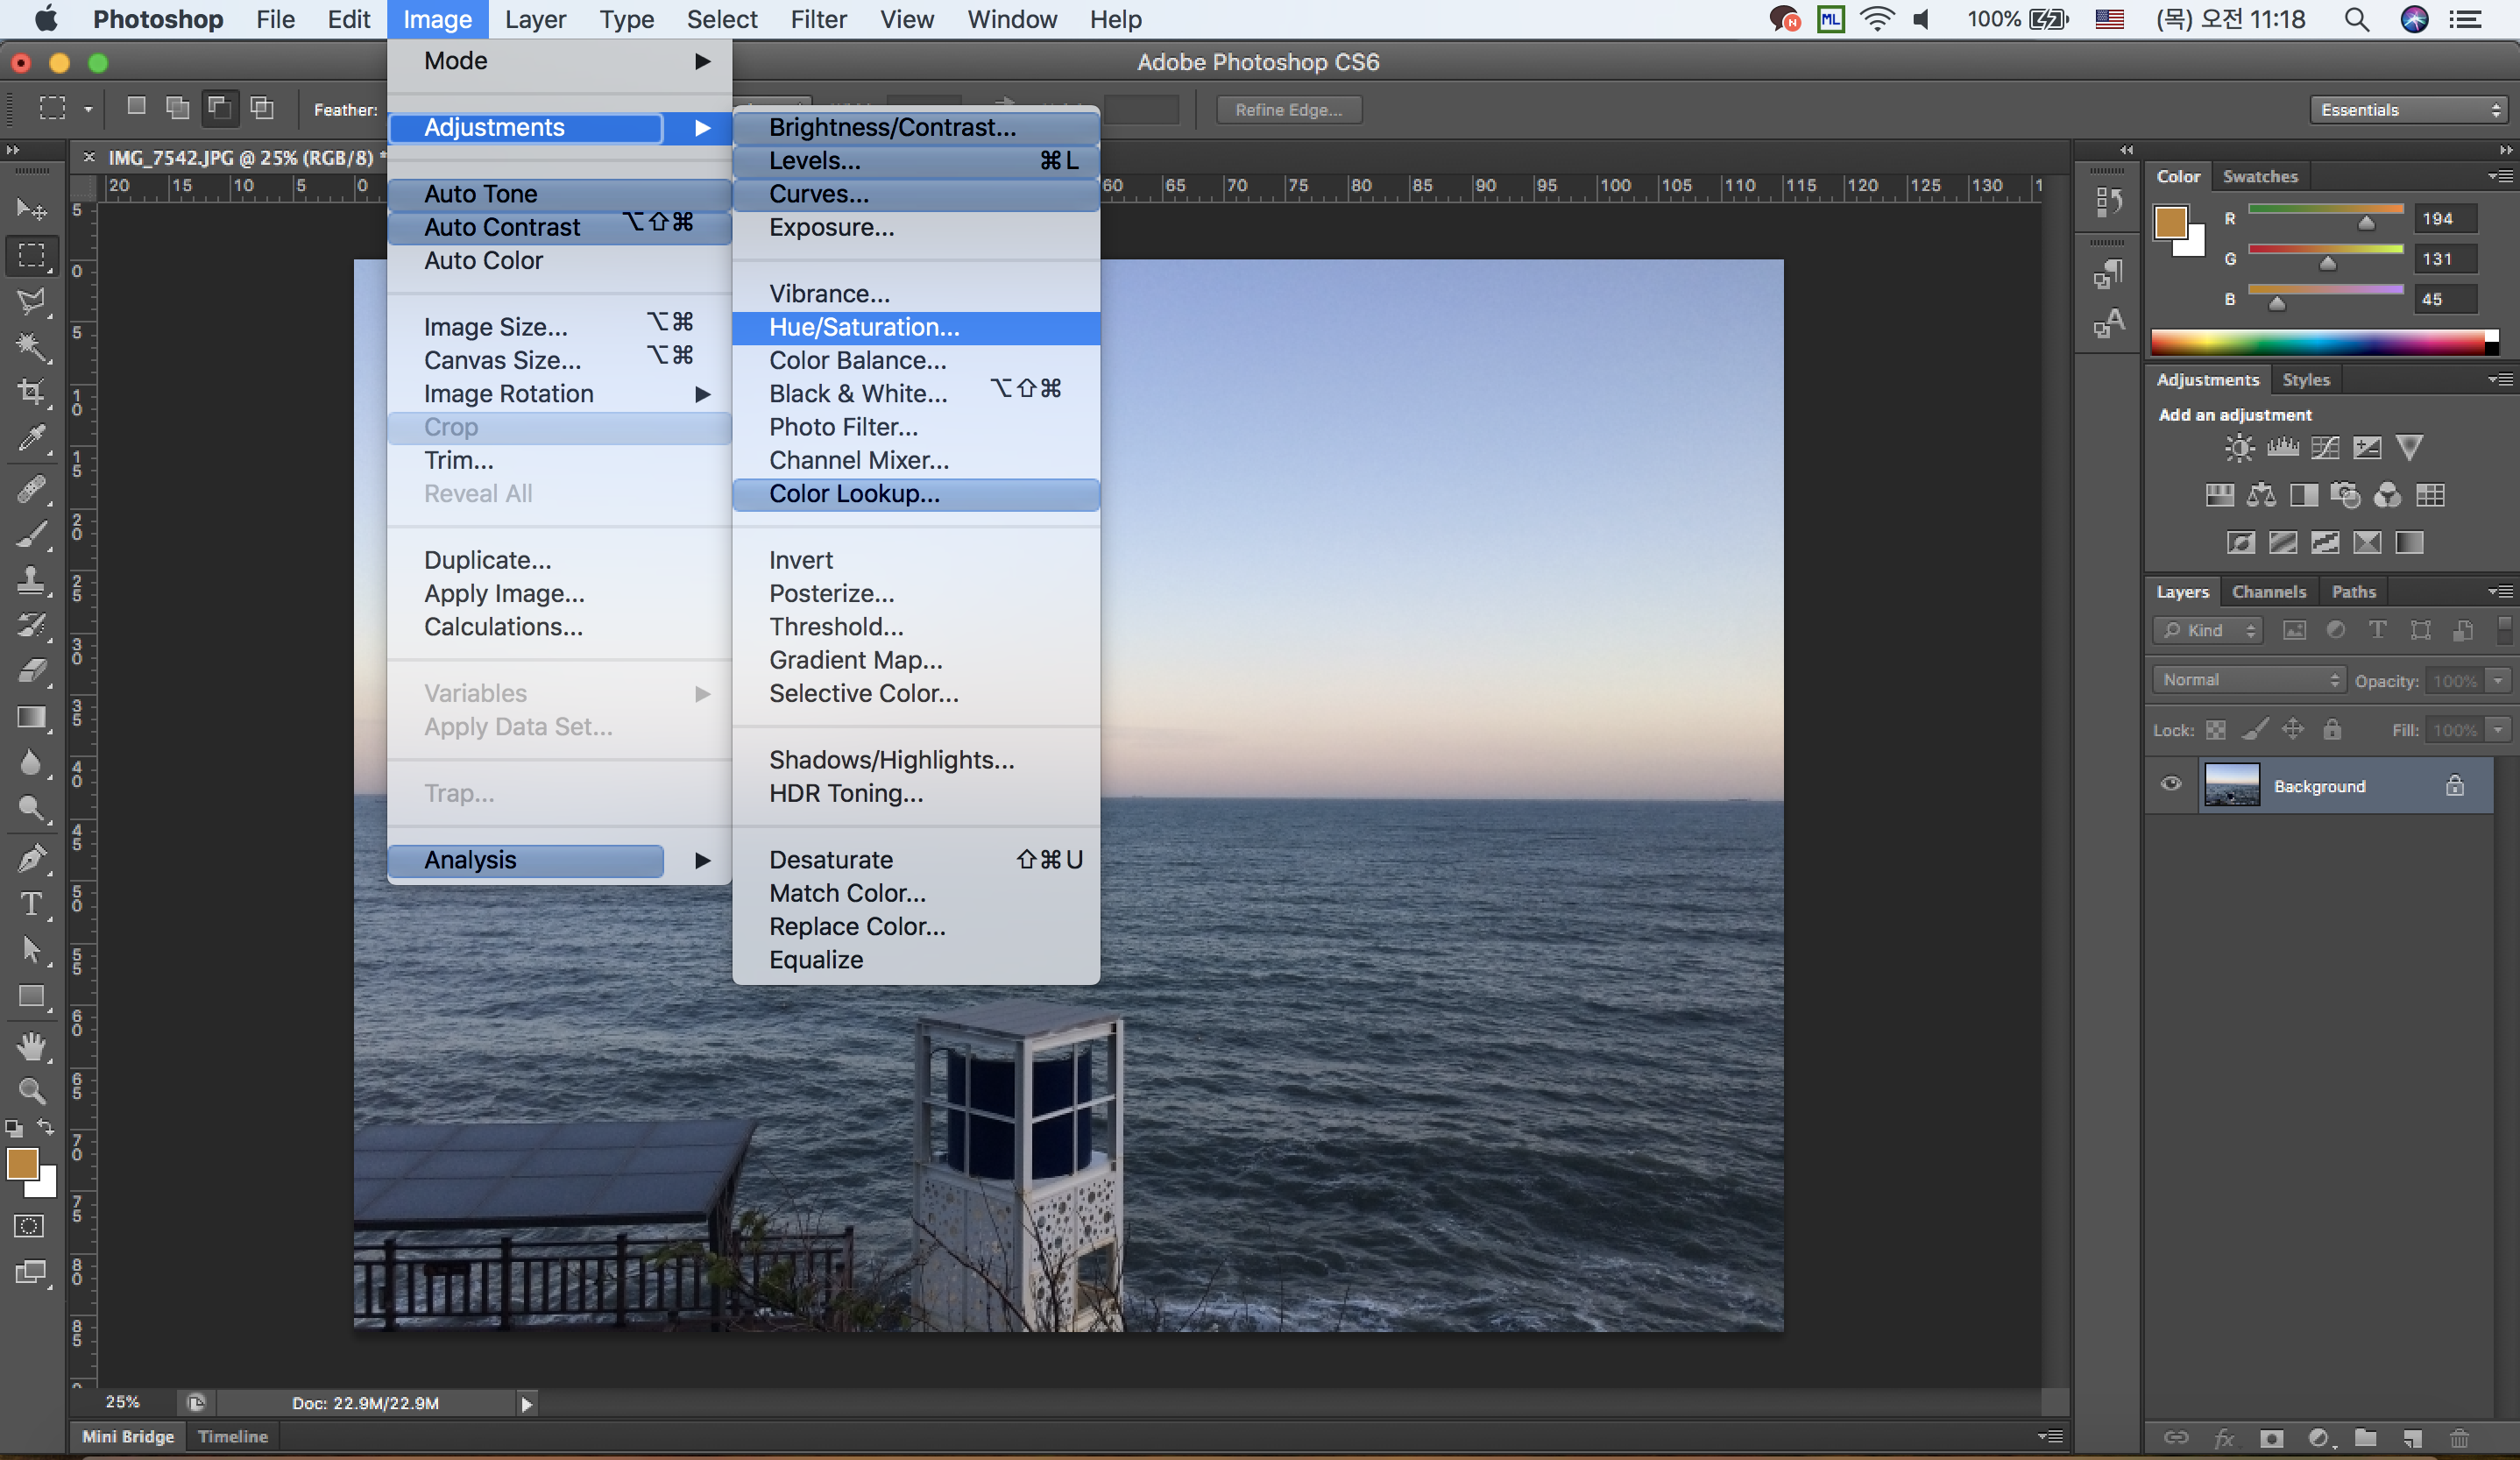Select the Magic Wand tool
The width and height of the screenshot is (2520, 1460).
(31, 347)
